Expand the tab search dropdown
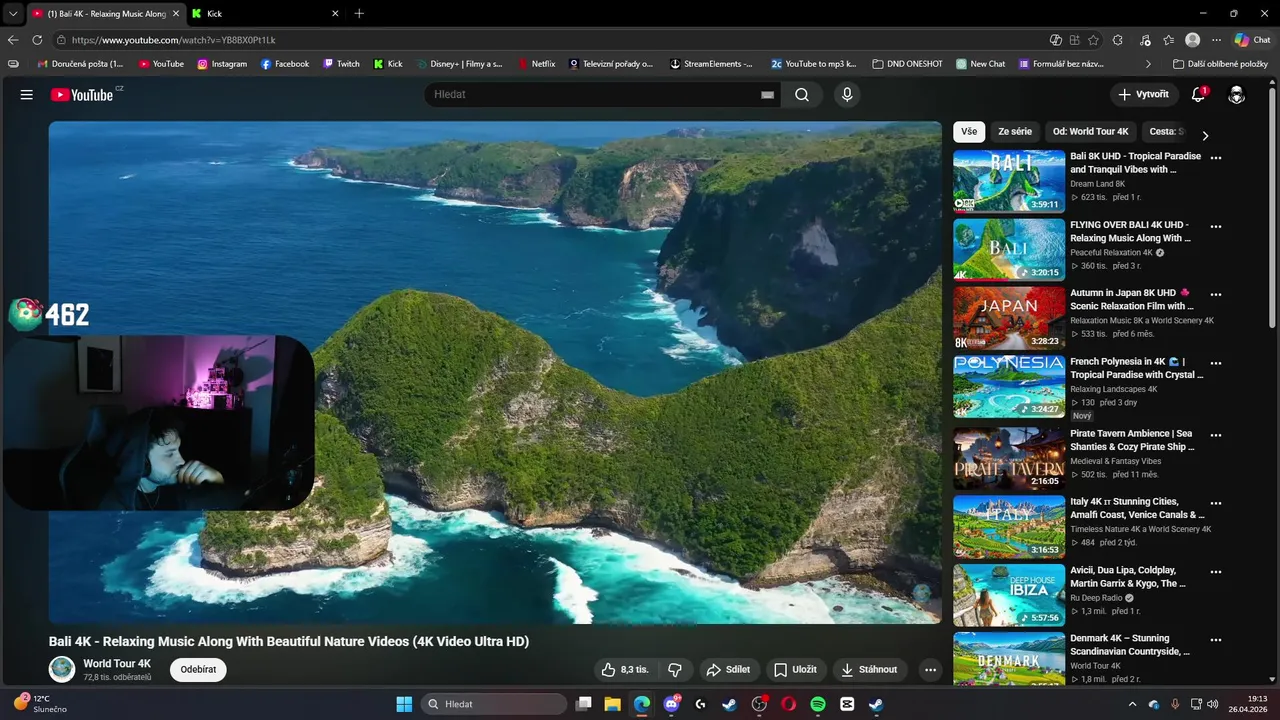Screen dimensions: 1280x720 click(12, 13)
